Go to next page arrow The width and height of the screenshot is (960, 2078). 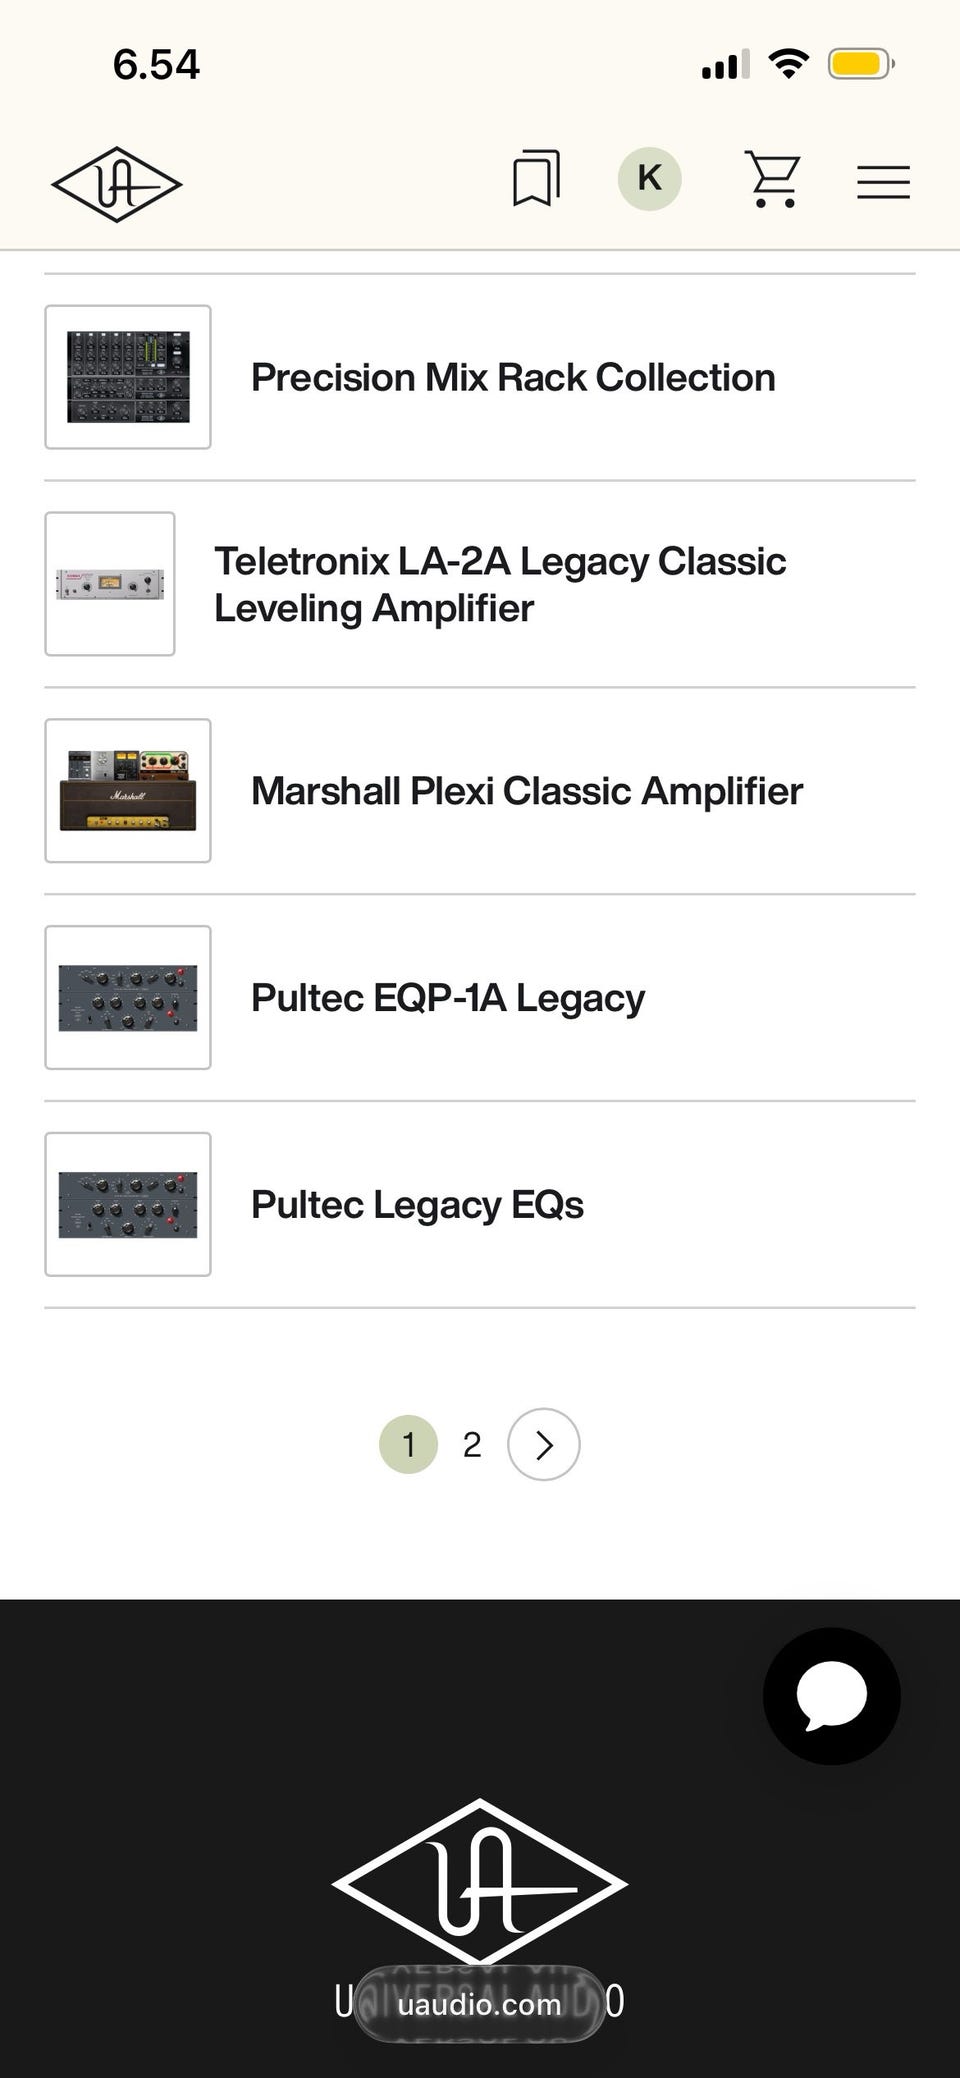543,1444
